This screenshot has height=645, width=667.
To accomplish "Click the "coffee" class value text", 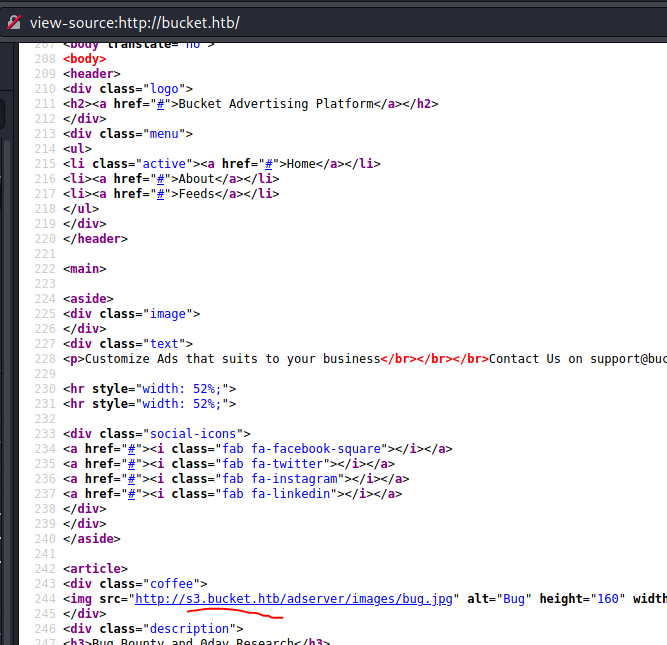I will tap(171, 584).
